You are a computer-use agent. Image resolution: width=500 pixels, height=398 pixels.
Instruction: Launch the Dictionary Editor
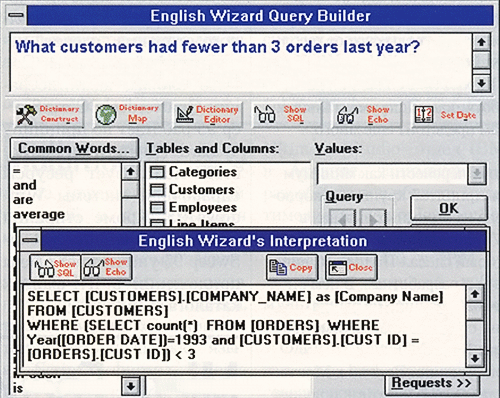click(x=208, y=115)
